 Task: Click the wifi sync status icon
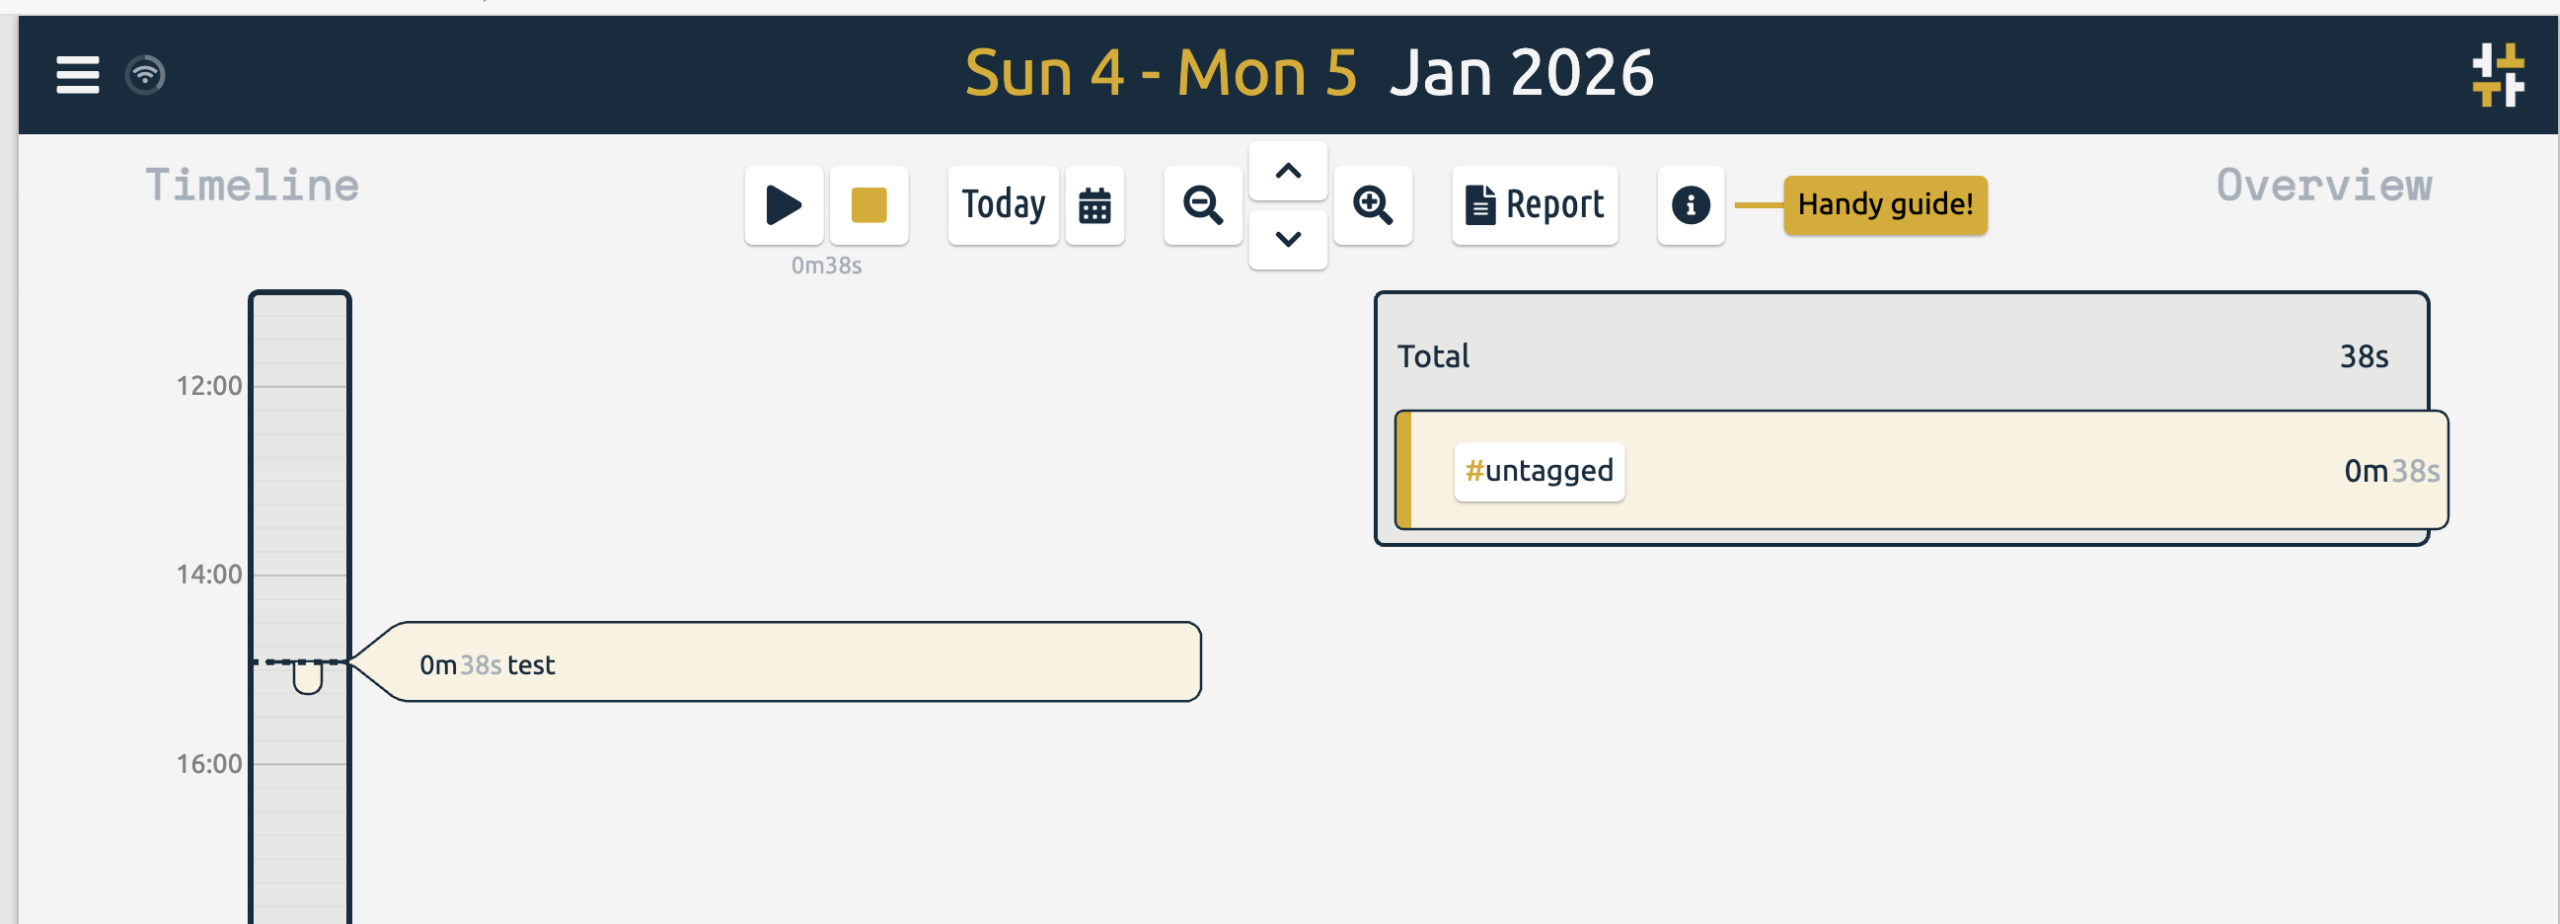click(145, 75)
